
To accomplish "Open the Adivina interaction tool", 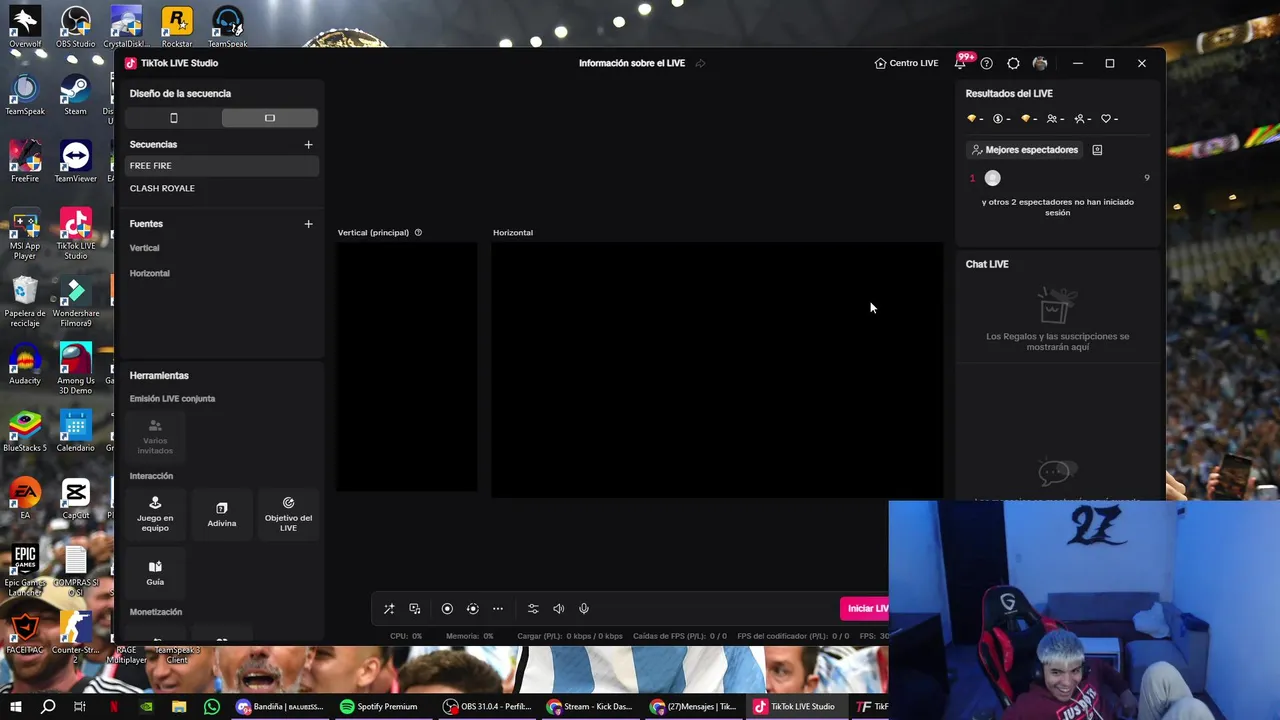I will [x=222, y=514].
